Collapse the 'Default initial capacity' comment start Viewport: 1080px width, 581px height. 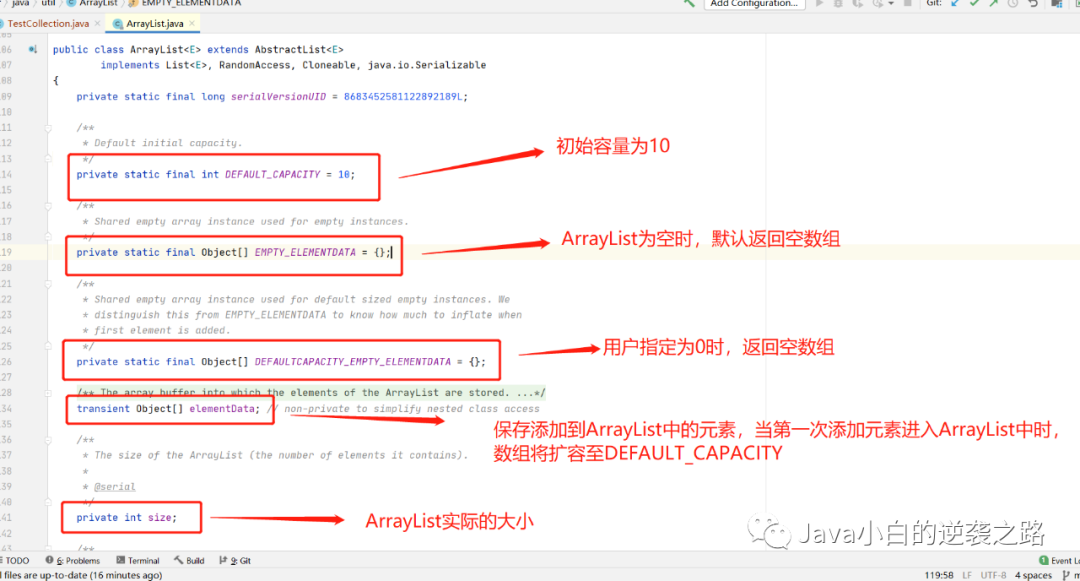coord(48,128)
